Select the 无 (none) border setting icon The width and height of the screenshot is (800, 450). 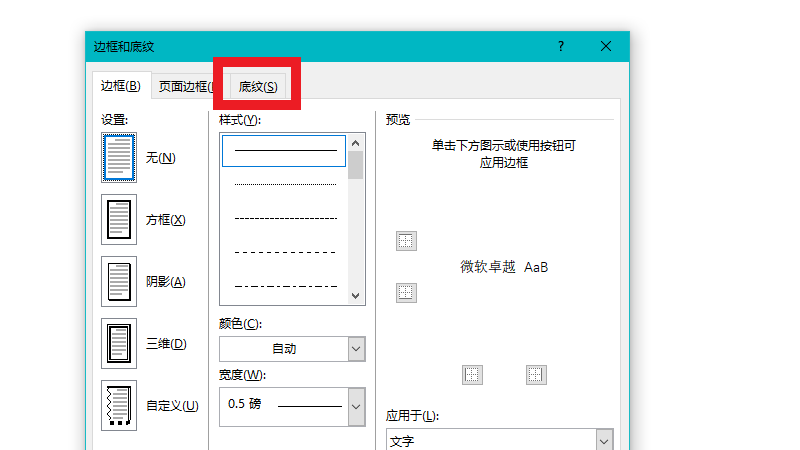click(x=119, y=158)
